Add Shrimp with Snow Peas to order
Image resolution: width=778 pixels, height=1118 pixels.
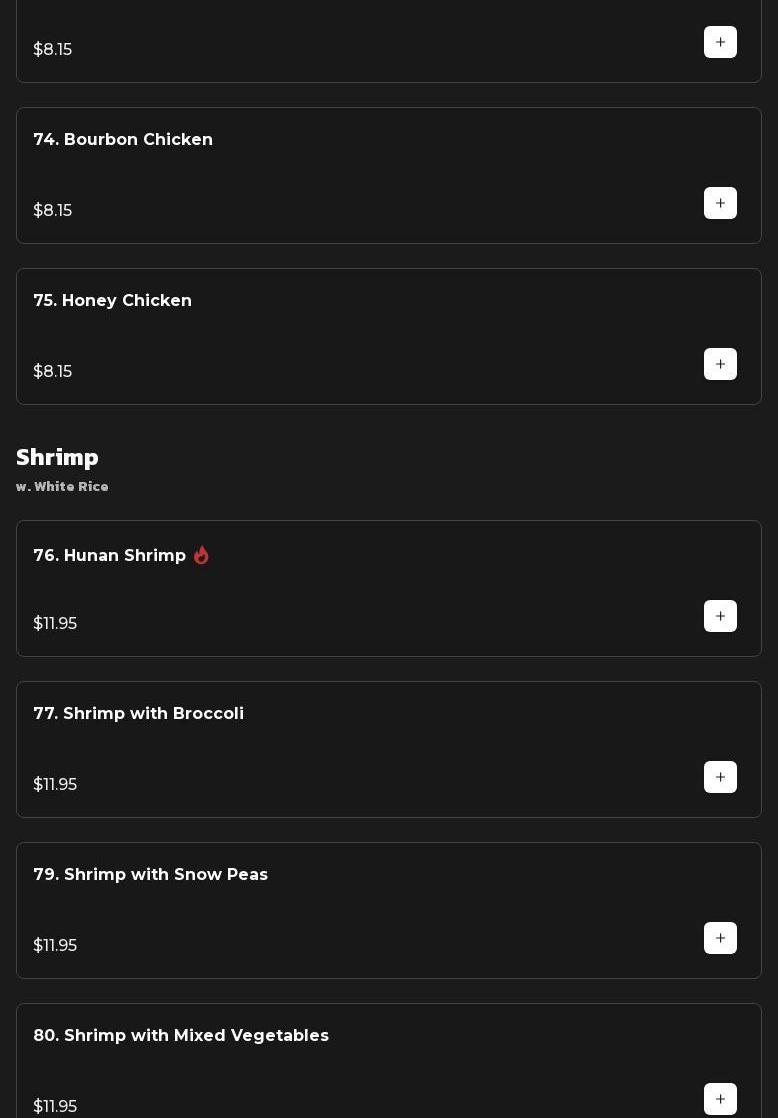pyautogui.click(x=720, y=938)
